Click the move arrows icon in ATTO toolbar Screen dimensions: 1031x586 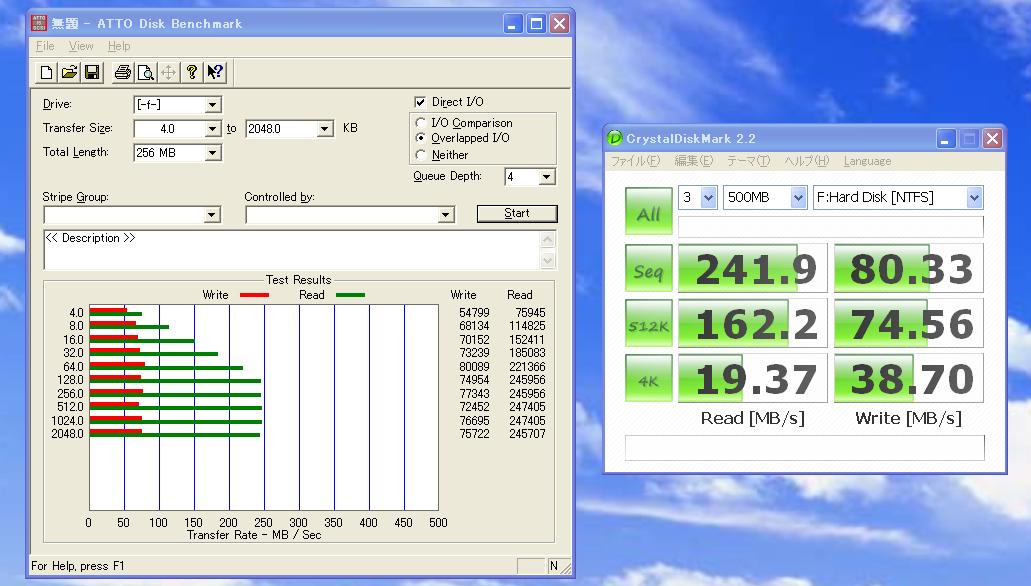point(168,72)
